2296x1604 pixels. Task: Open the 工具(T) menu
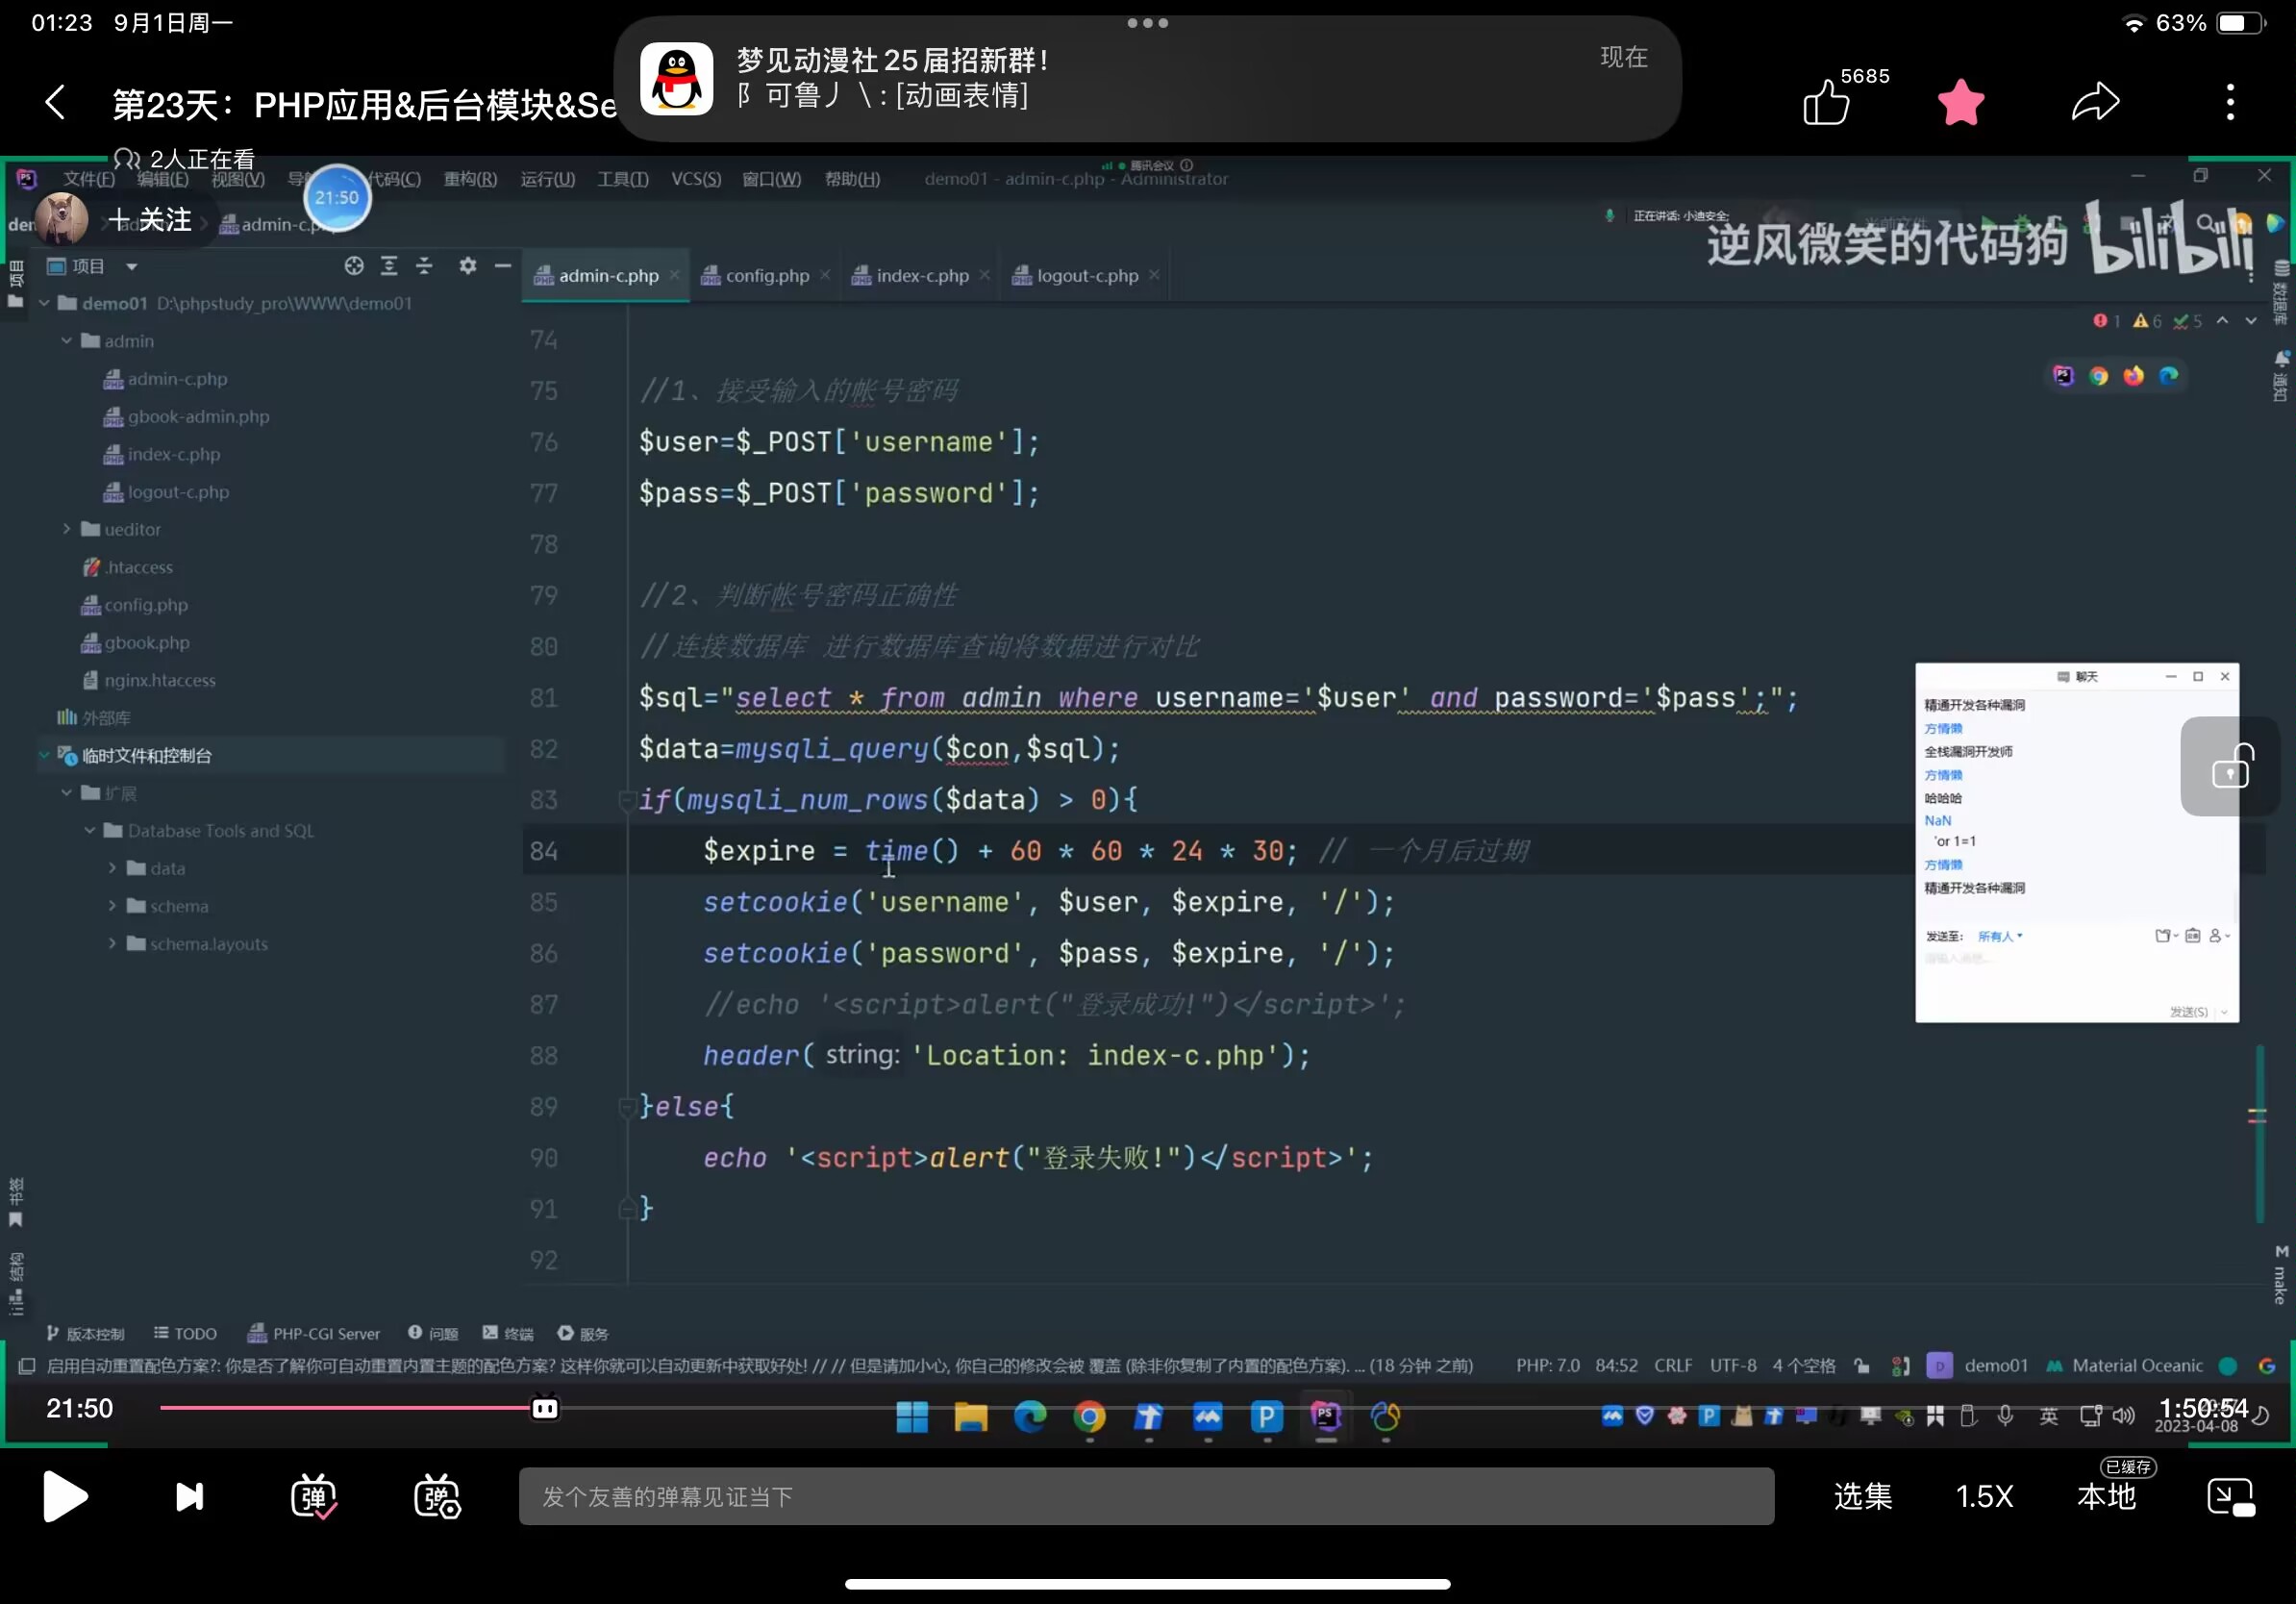pyautogui.click(x=623, y=179)
